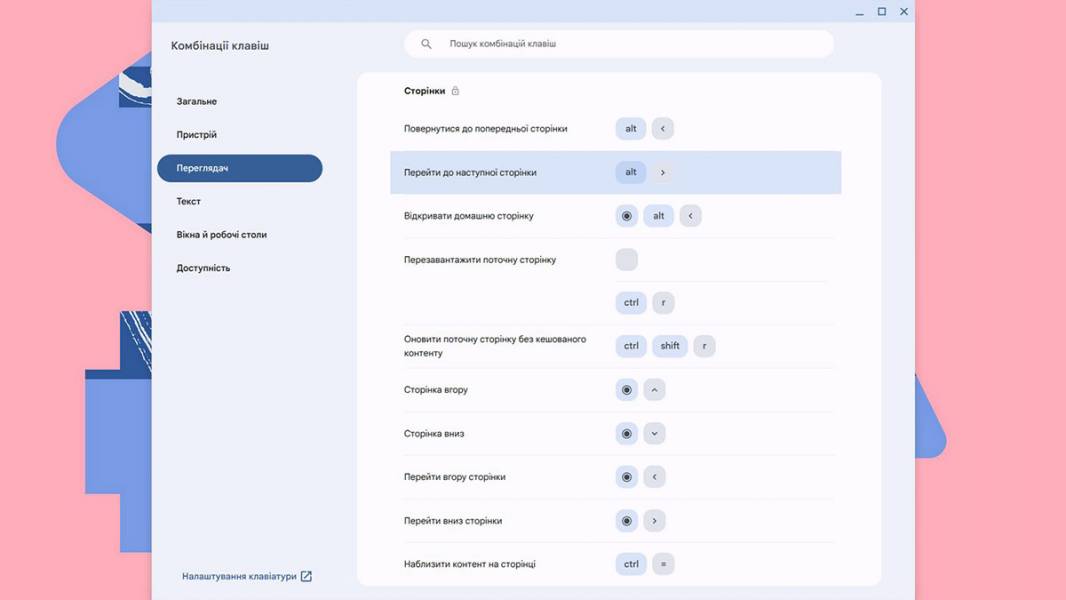Click the down arrow key for Сторінка вниз
1066x600 pixels.
[x=654, y=434]
